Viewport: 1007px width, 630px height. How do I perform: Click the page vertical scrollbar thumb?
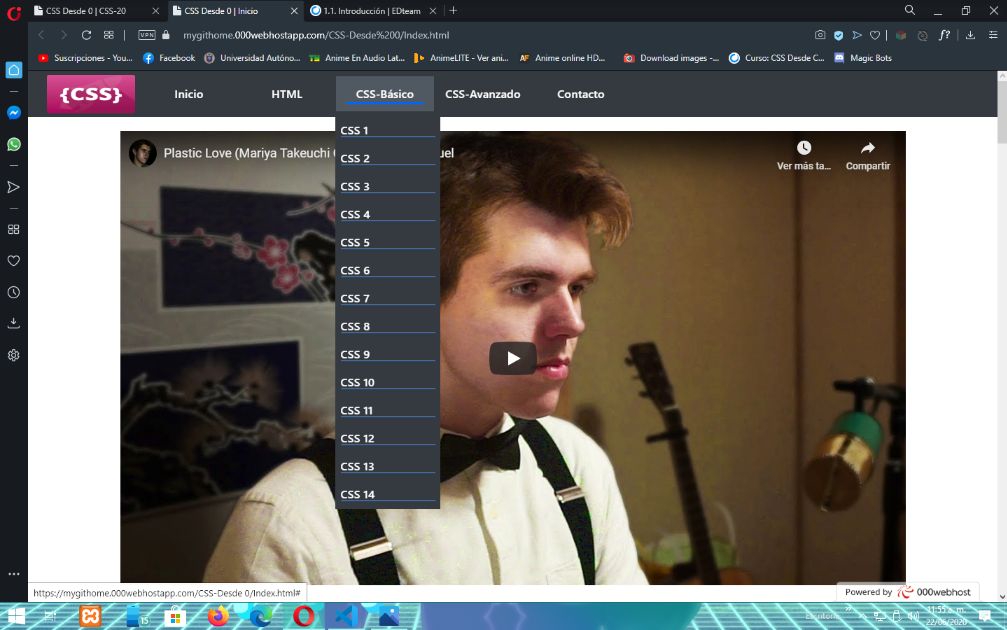[x=1002, y=112]
